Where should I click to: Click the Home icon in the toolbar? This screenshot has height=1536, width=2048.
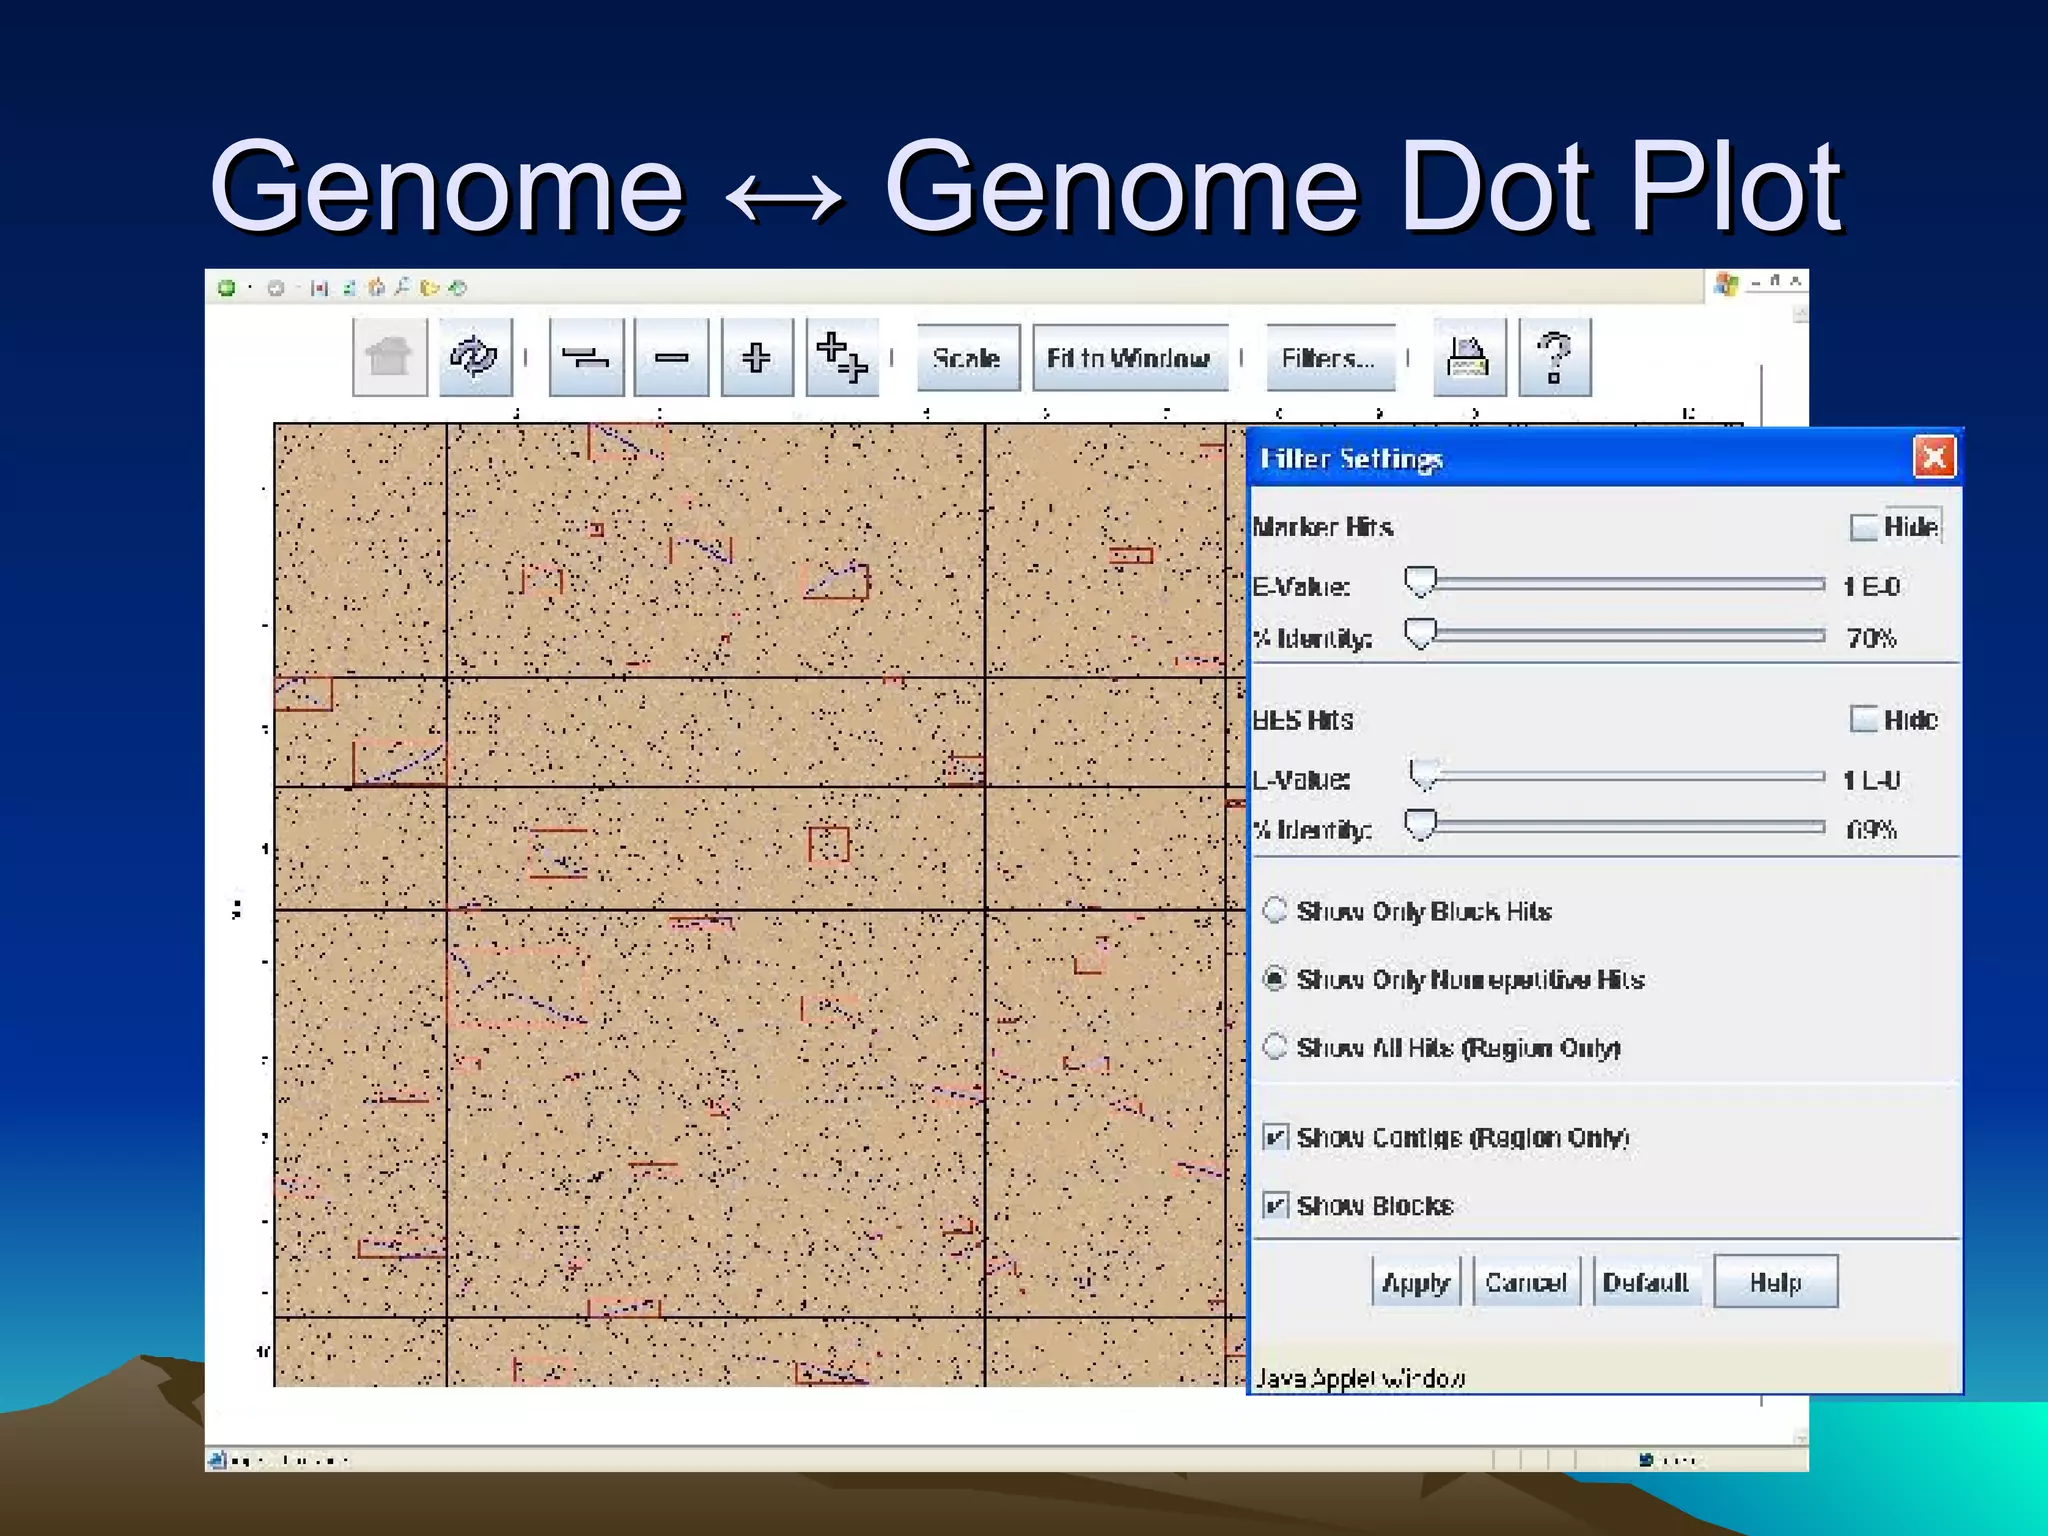(x=389, y=357)
